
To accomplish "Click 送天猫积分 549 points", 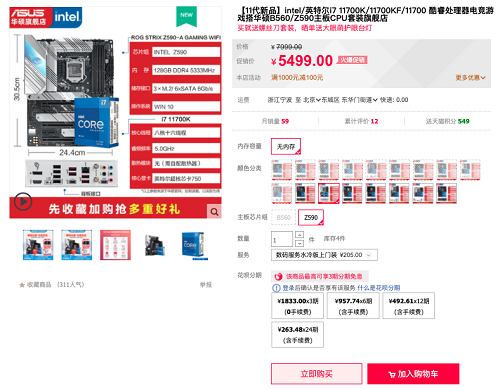I will 447,121.
